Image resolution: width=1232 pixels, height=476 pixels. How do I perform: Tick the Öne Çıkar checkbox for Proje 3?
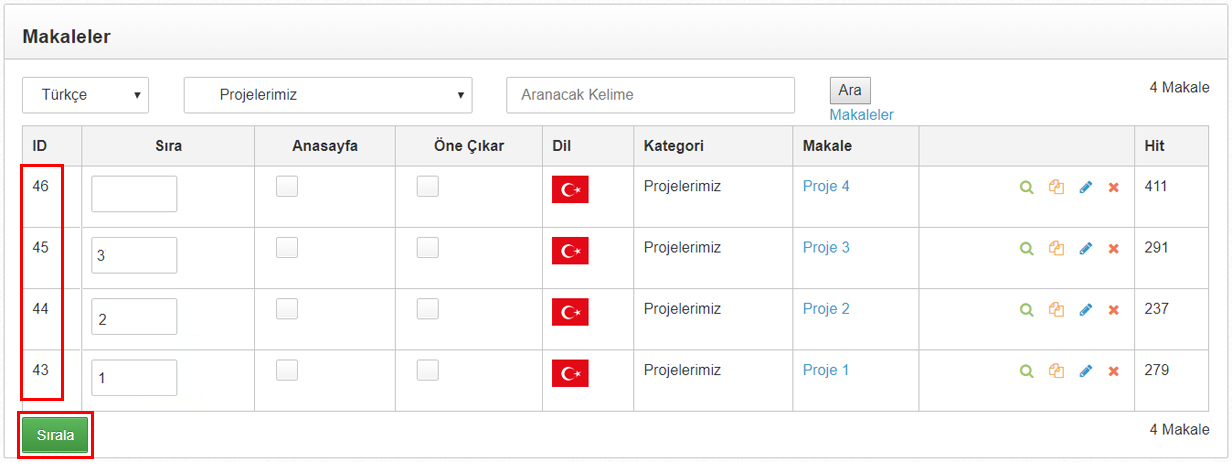(x=428, y=247)
